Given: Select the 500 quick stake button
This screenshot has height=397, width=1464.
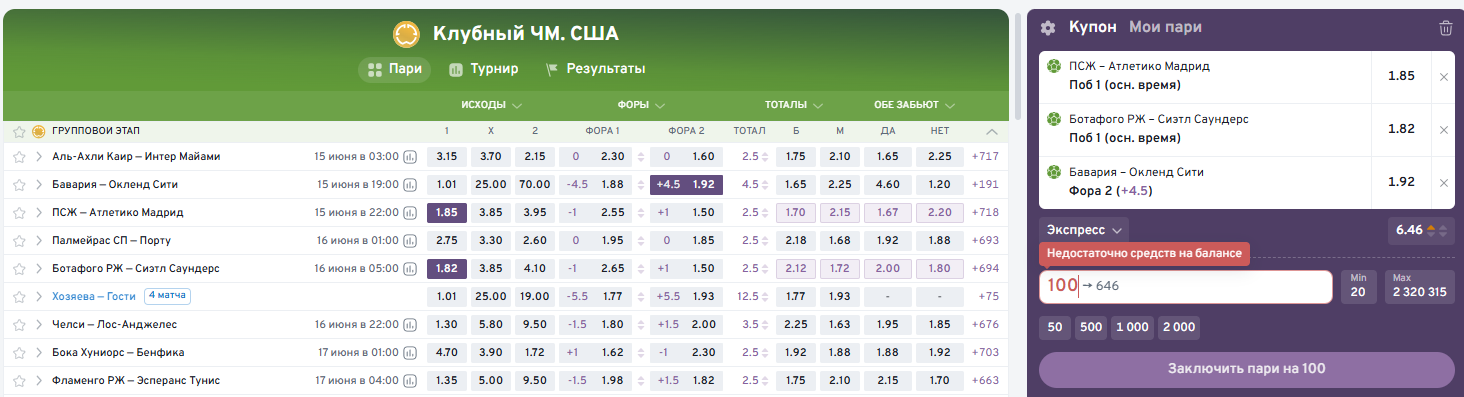Looking at the screenshot, I should [1091, 328].
